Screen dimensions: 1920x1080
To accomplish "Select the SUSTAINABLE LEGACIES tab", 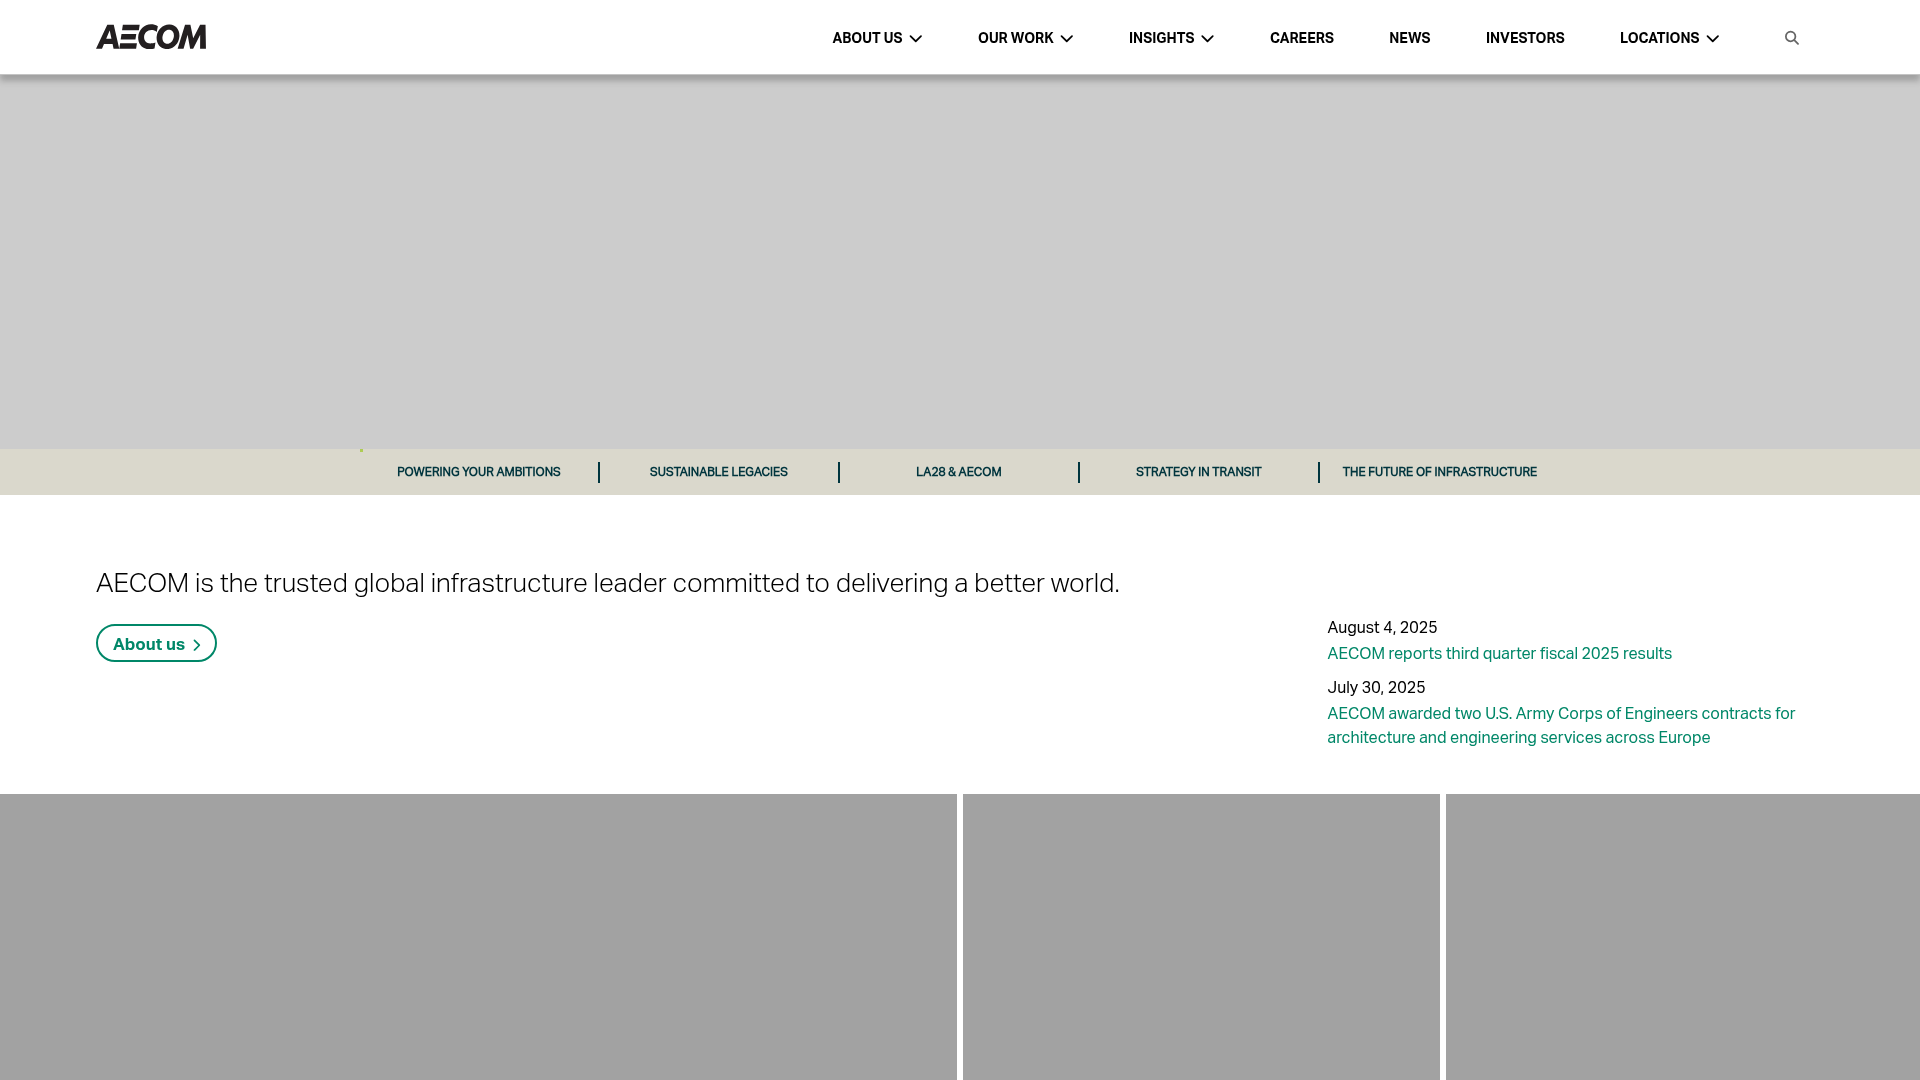I will click(718, 471).
